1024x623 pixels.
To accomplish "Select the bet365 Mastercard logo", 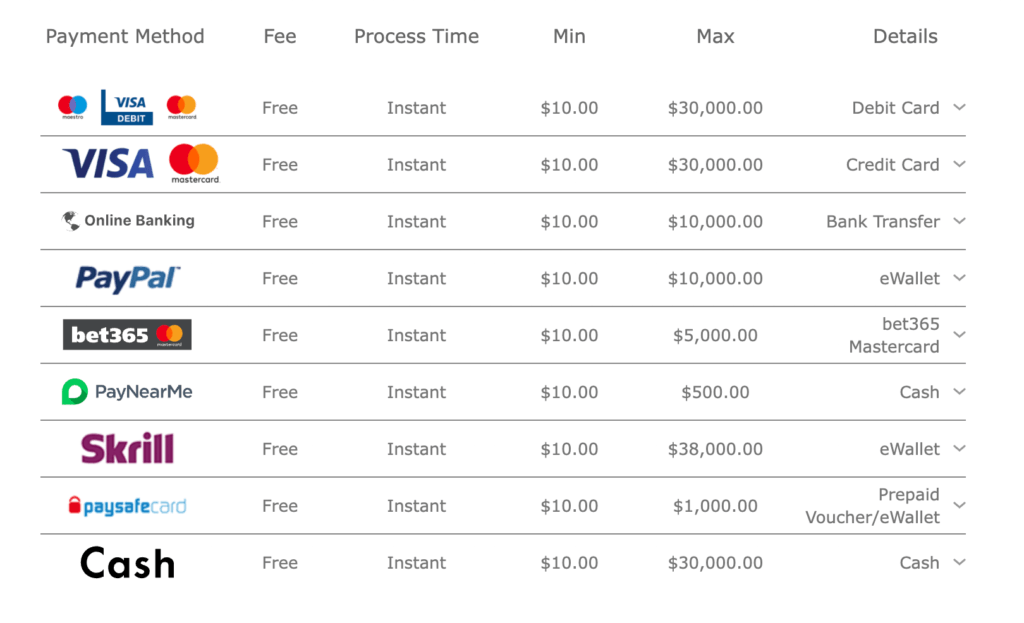I will (127, 334).
